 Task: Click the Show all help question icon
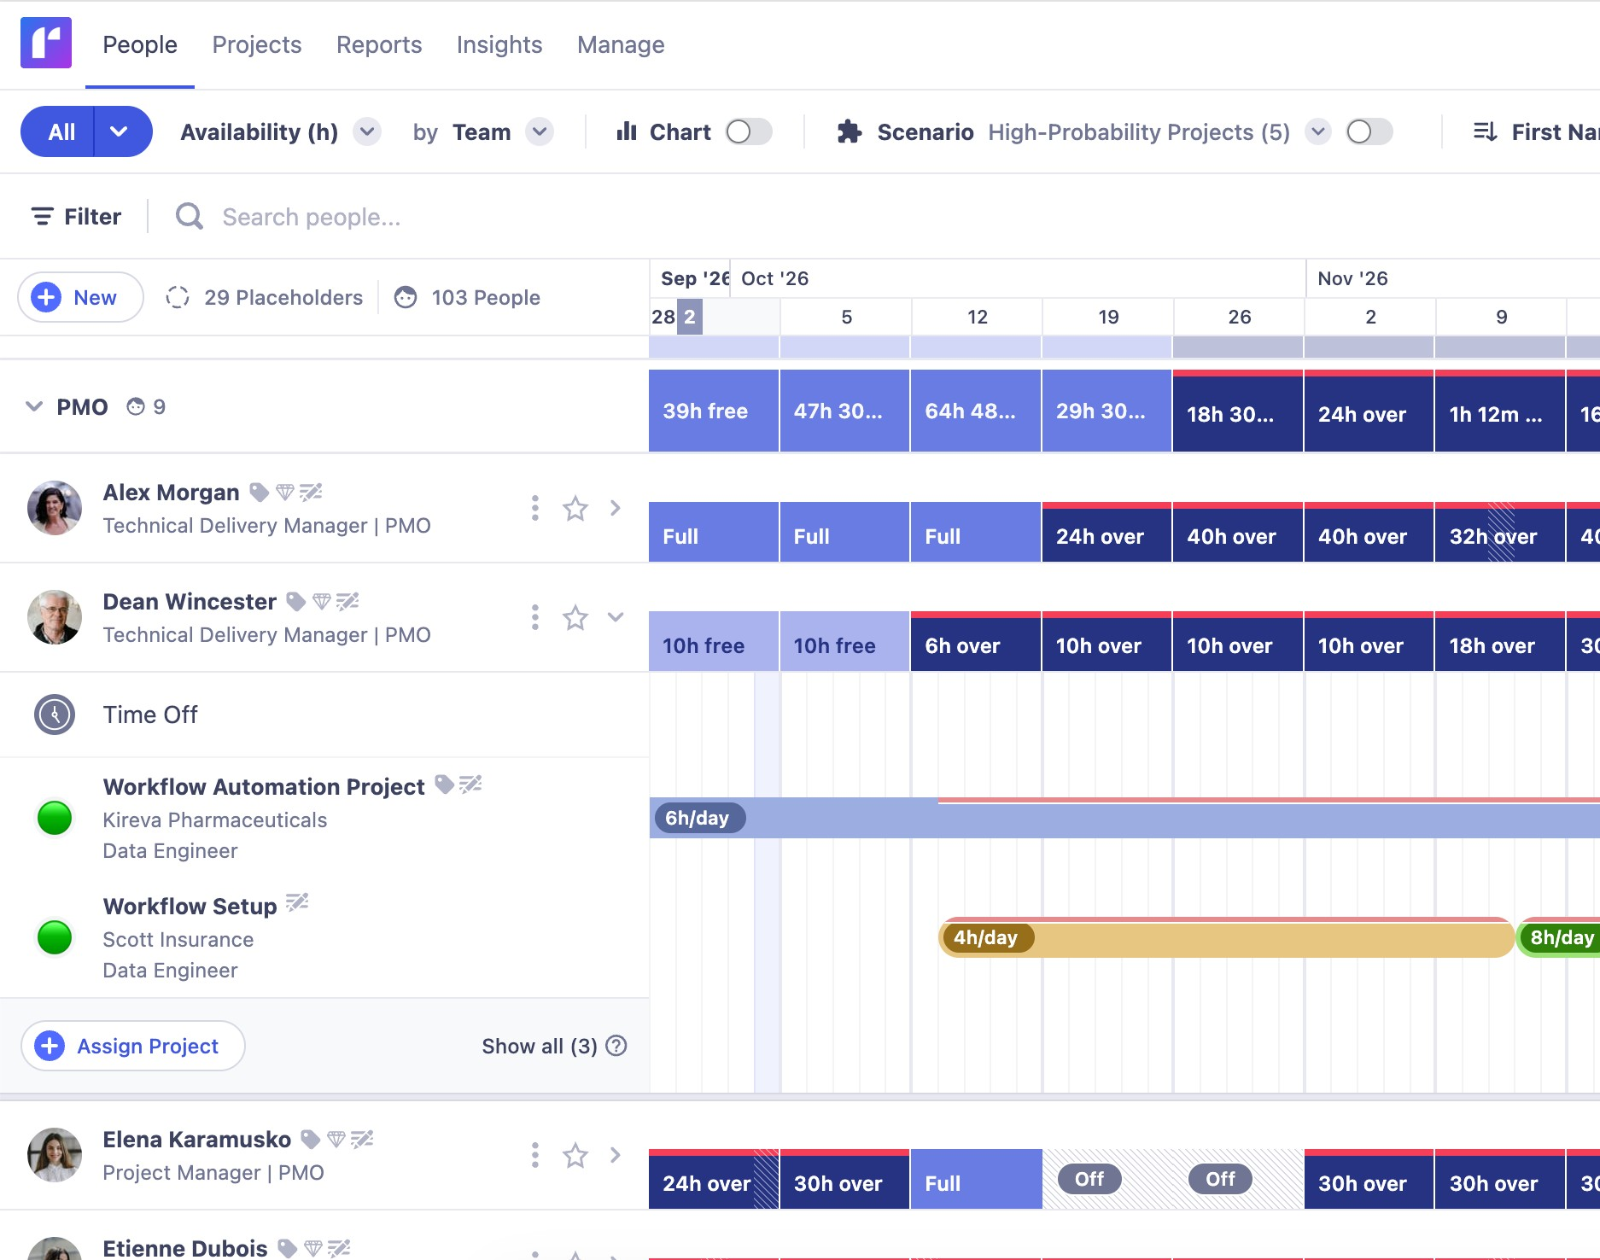[x=617, y=1046]
